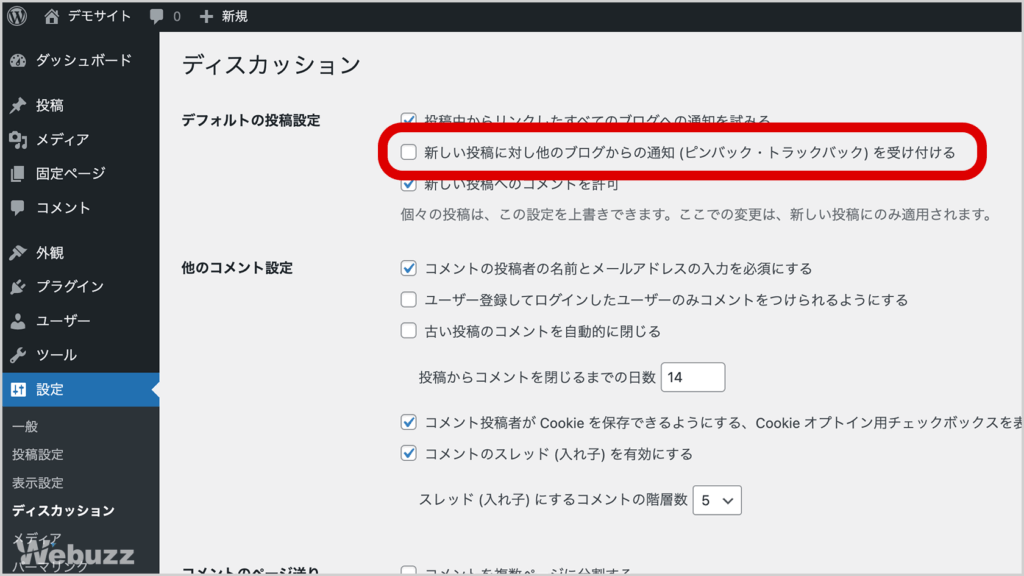Open the WordPress logo menu
Viewport: 1024px width, 576px height.
(17, 16)
